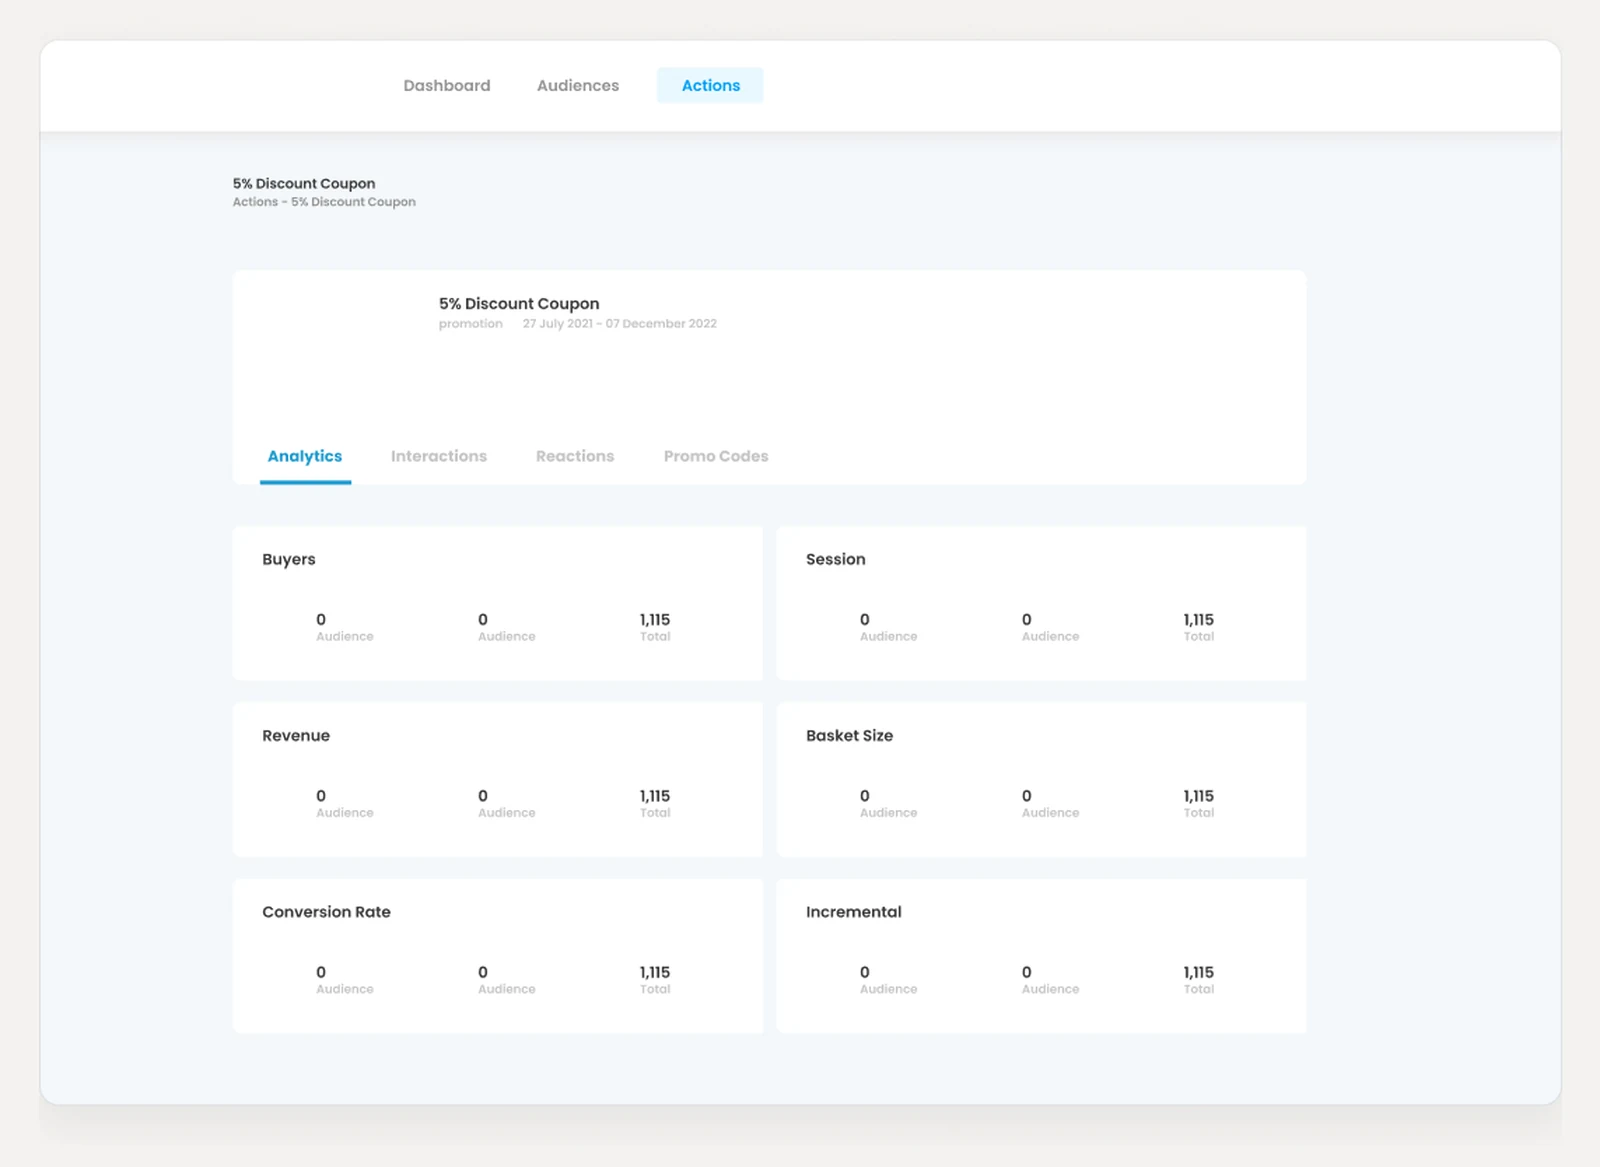Click the second Audience value in Buyers
Screen dimensions: 1600x1167
(x=483, y=620)
